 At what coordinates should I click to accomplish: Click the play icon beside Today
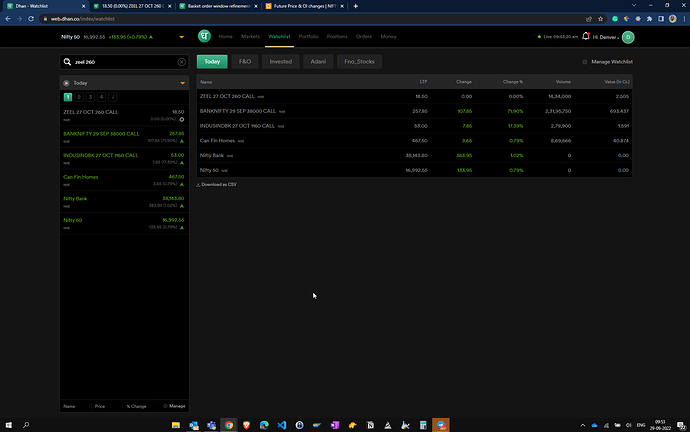coord(66,83)
